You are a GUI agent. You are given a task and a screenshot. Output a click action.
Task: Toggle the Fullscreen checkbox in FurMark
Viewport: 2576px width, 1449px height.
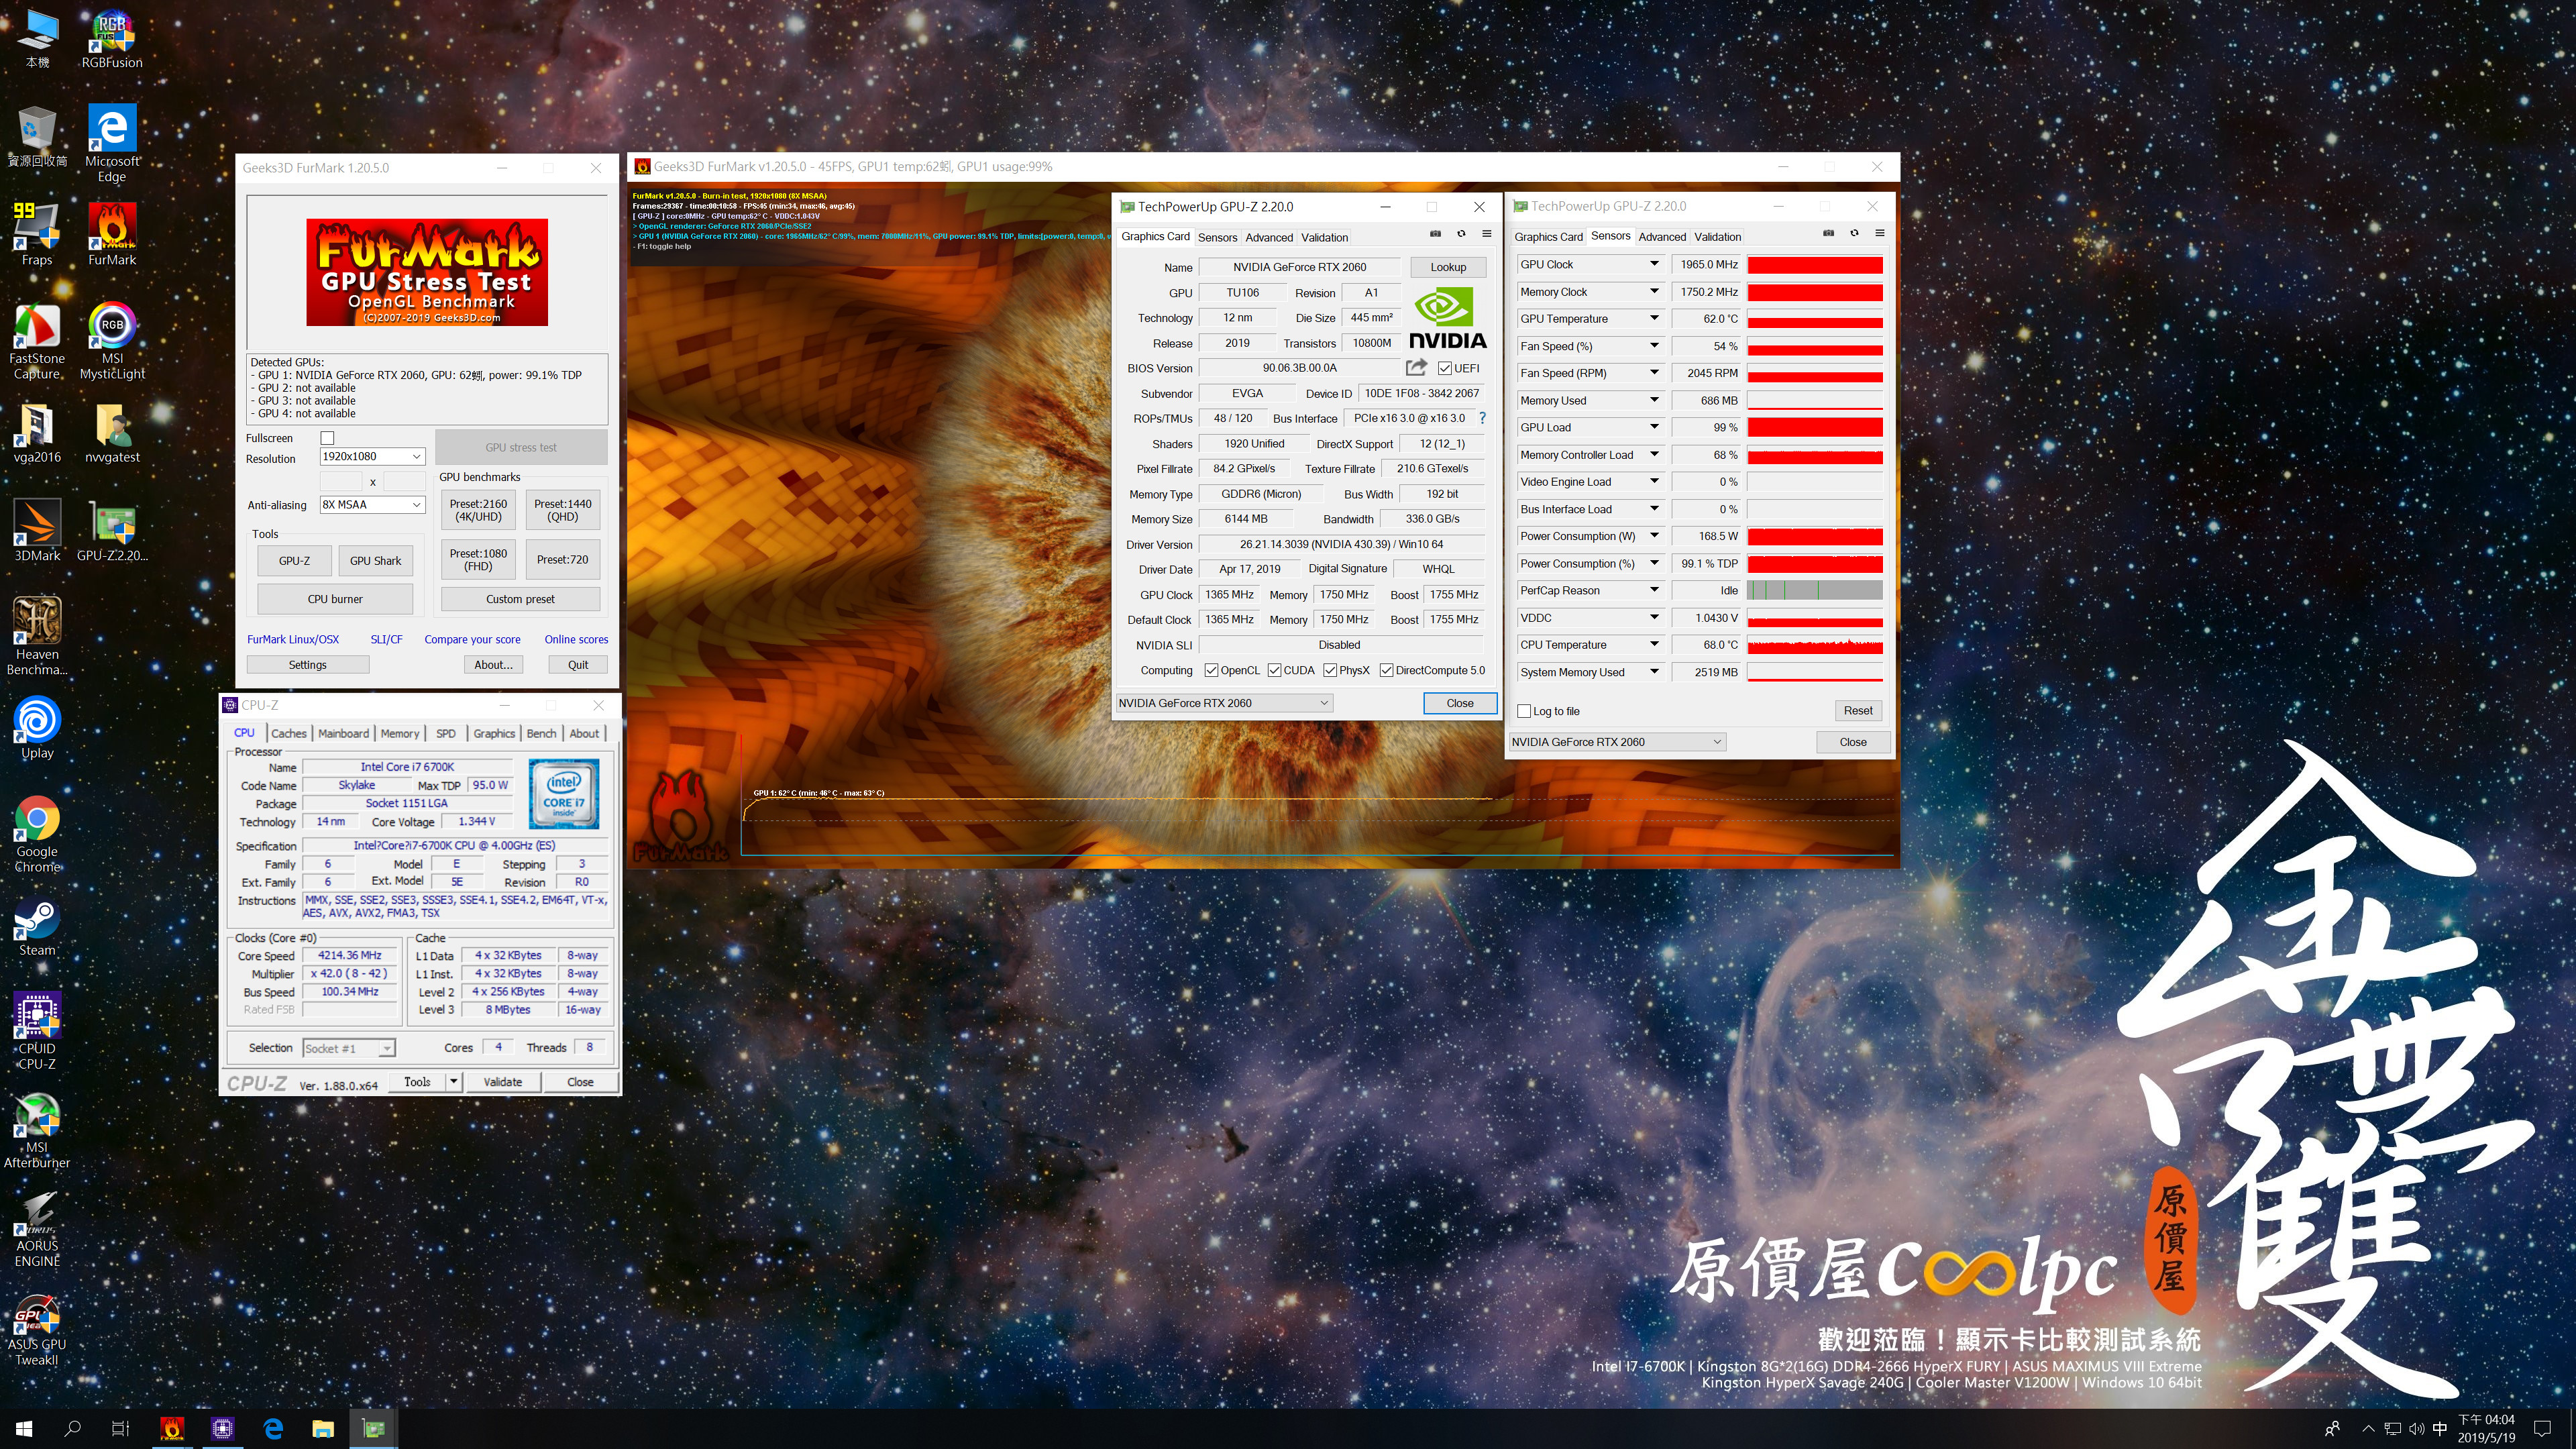point(327,438)
